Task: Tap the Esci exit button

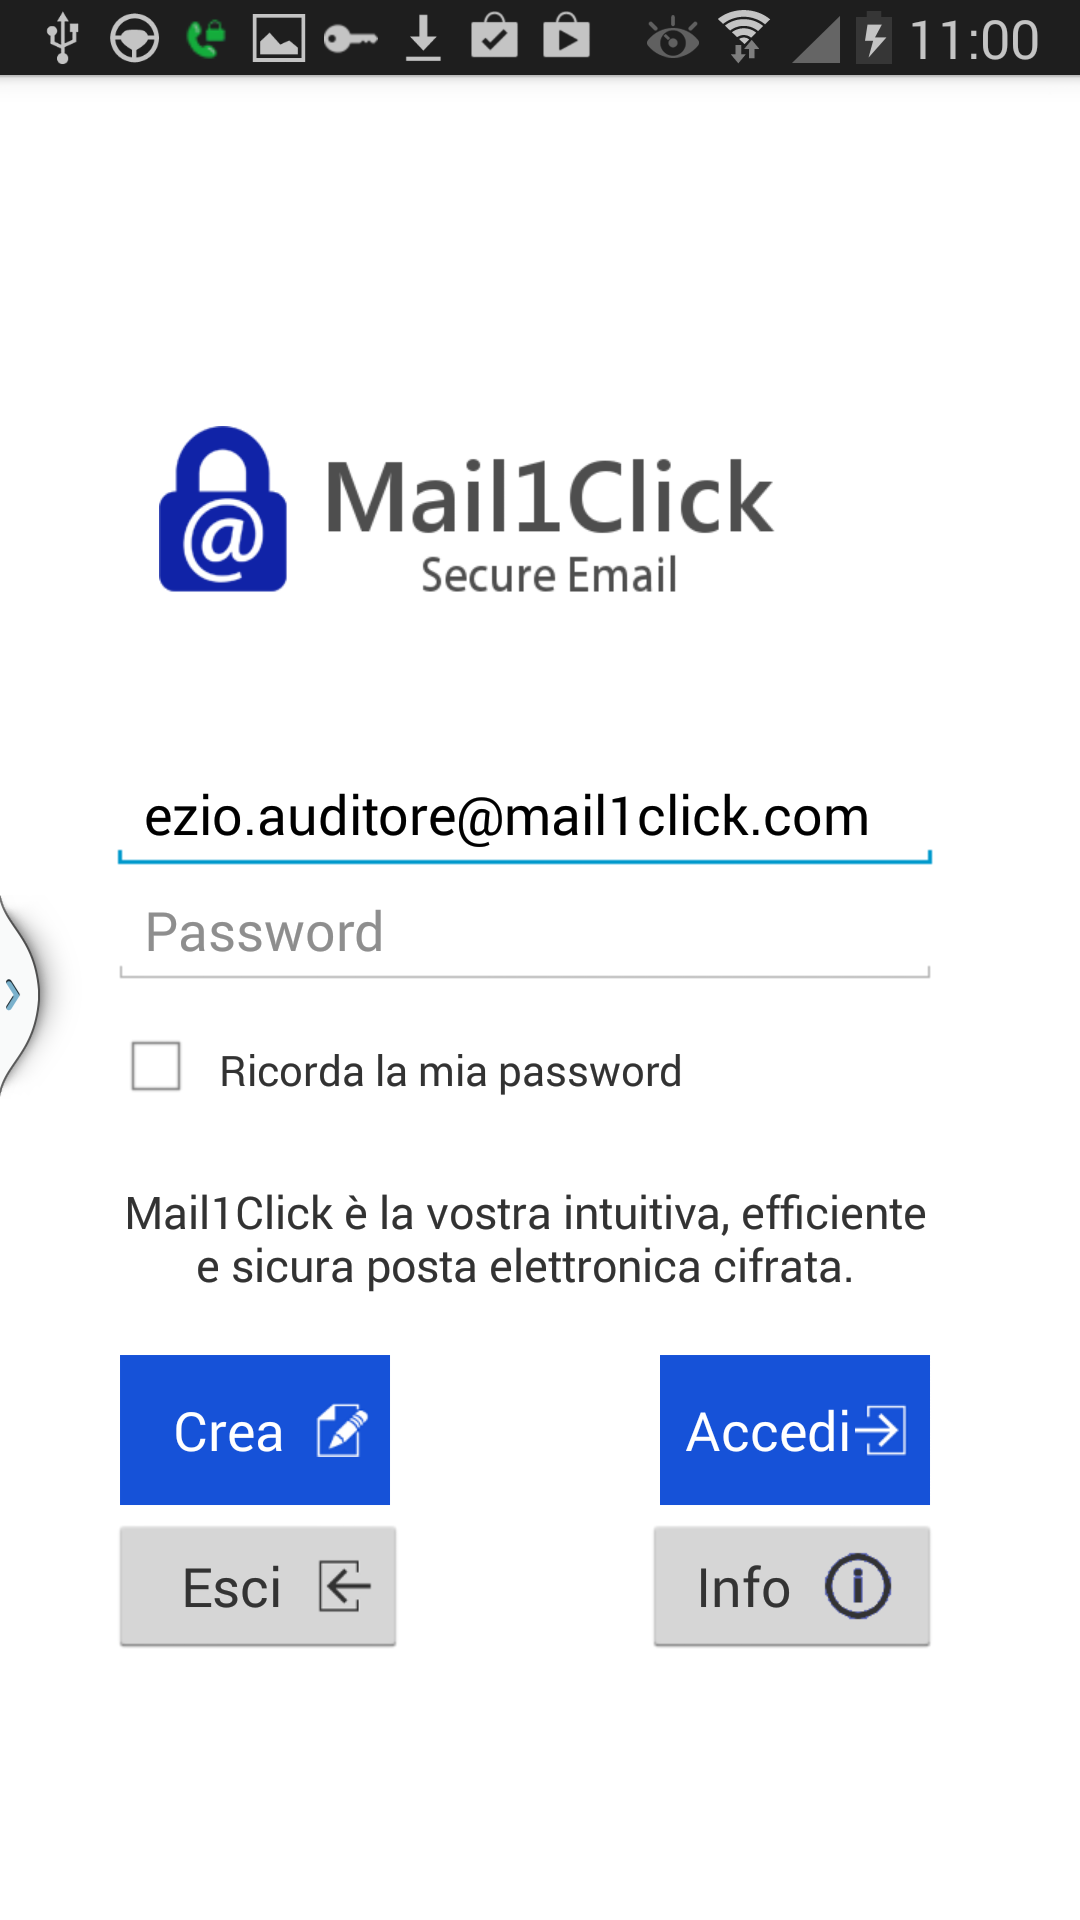Action: (258, 1586)
